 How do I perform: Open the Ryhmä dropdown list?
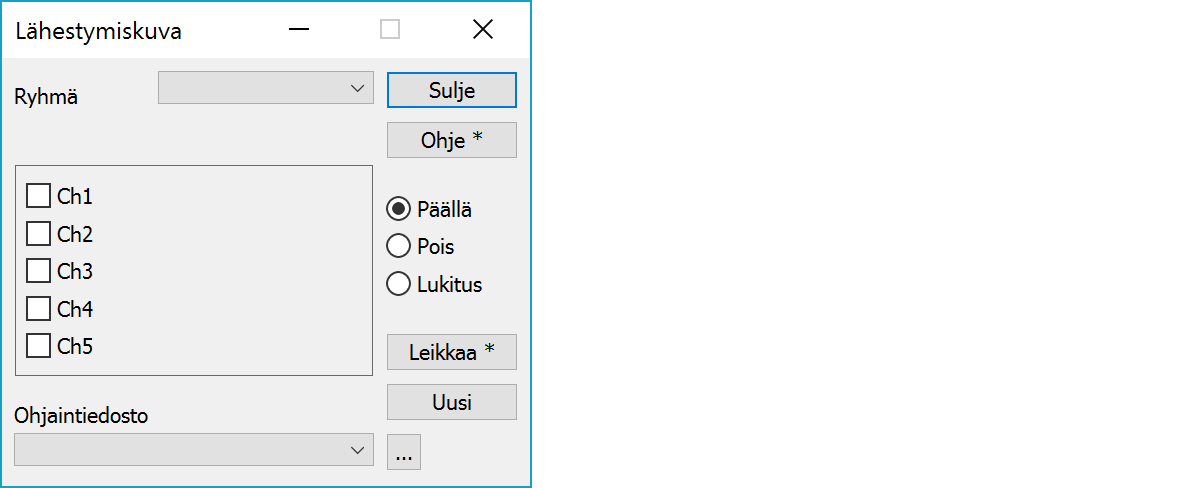[x=265, y=88]
